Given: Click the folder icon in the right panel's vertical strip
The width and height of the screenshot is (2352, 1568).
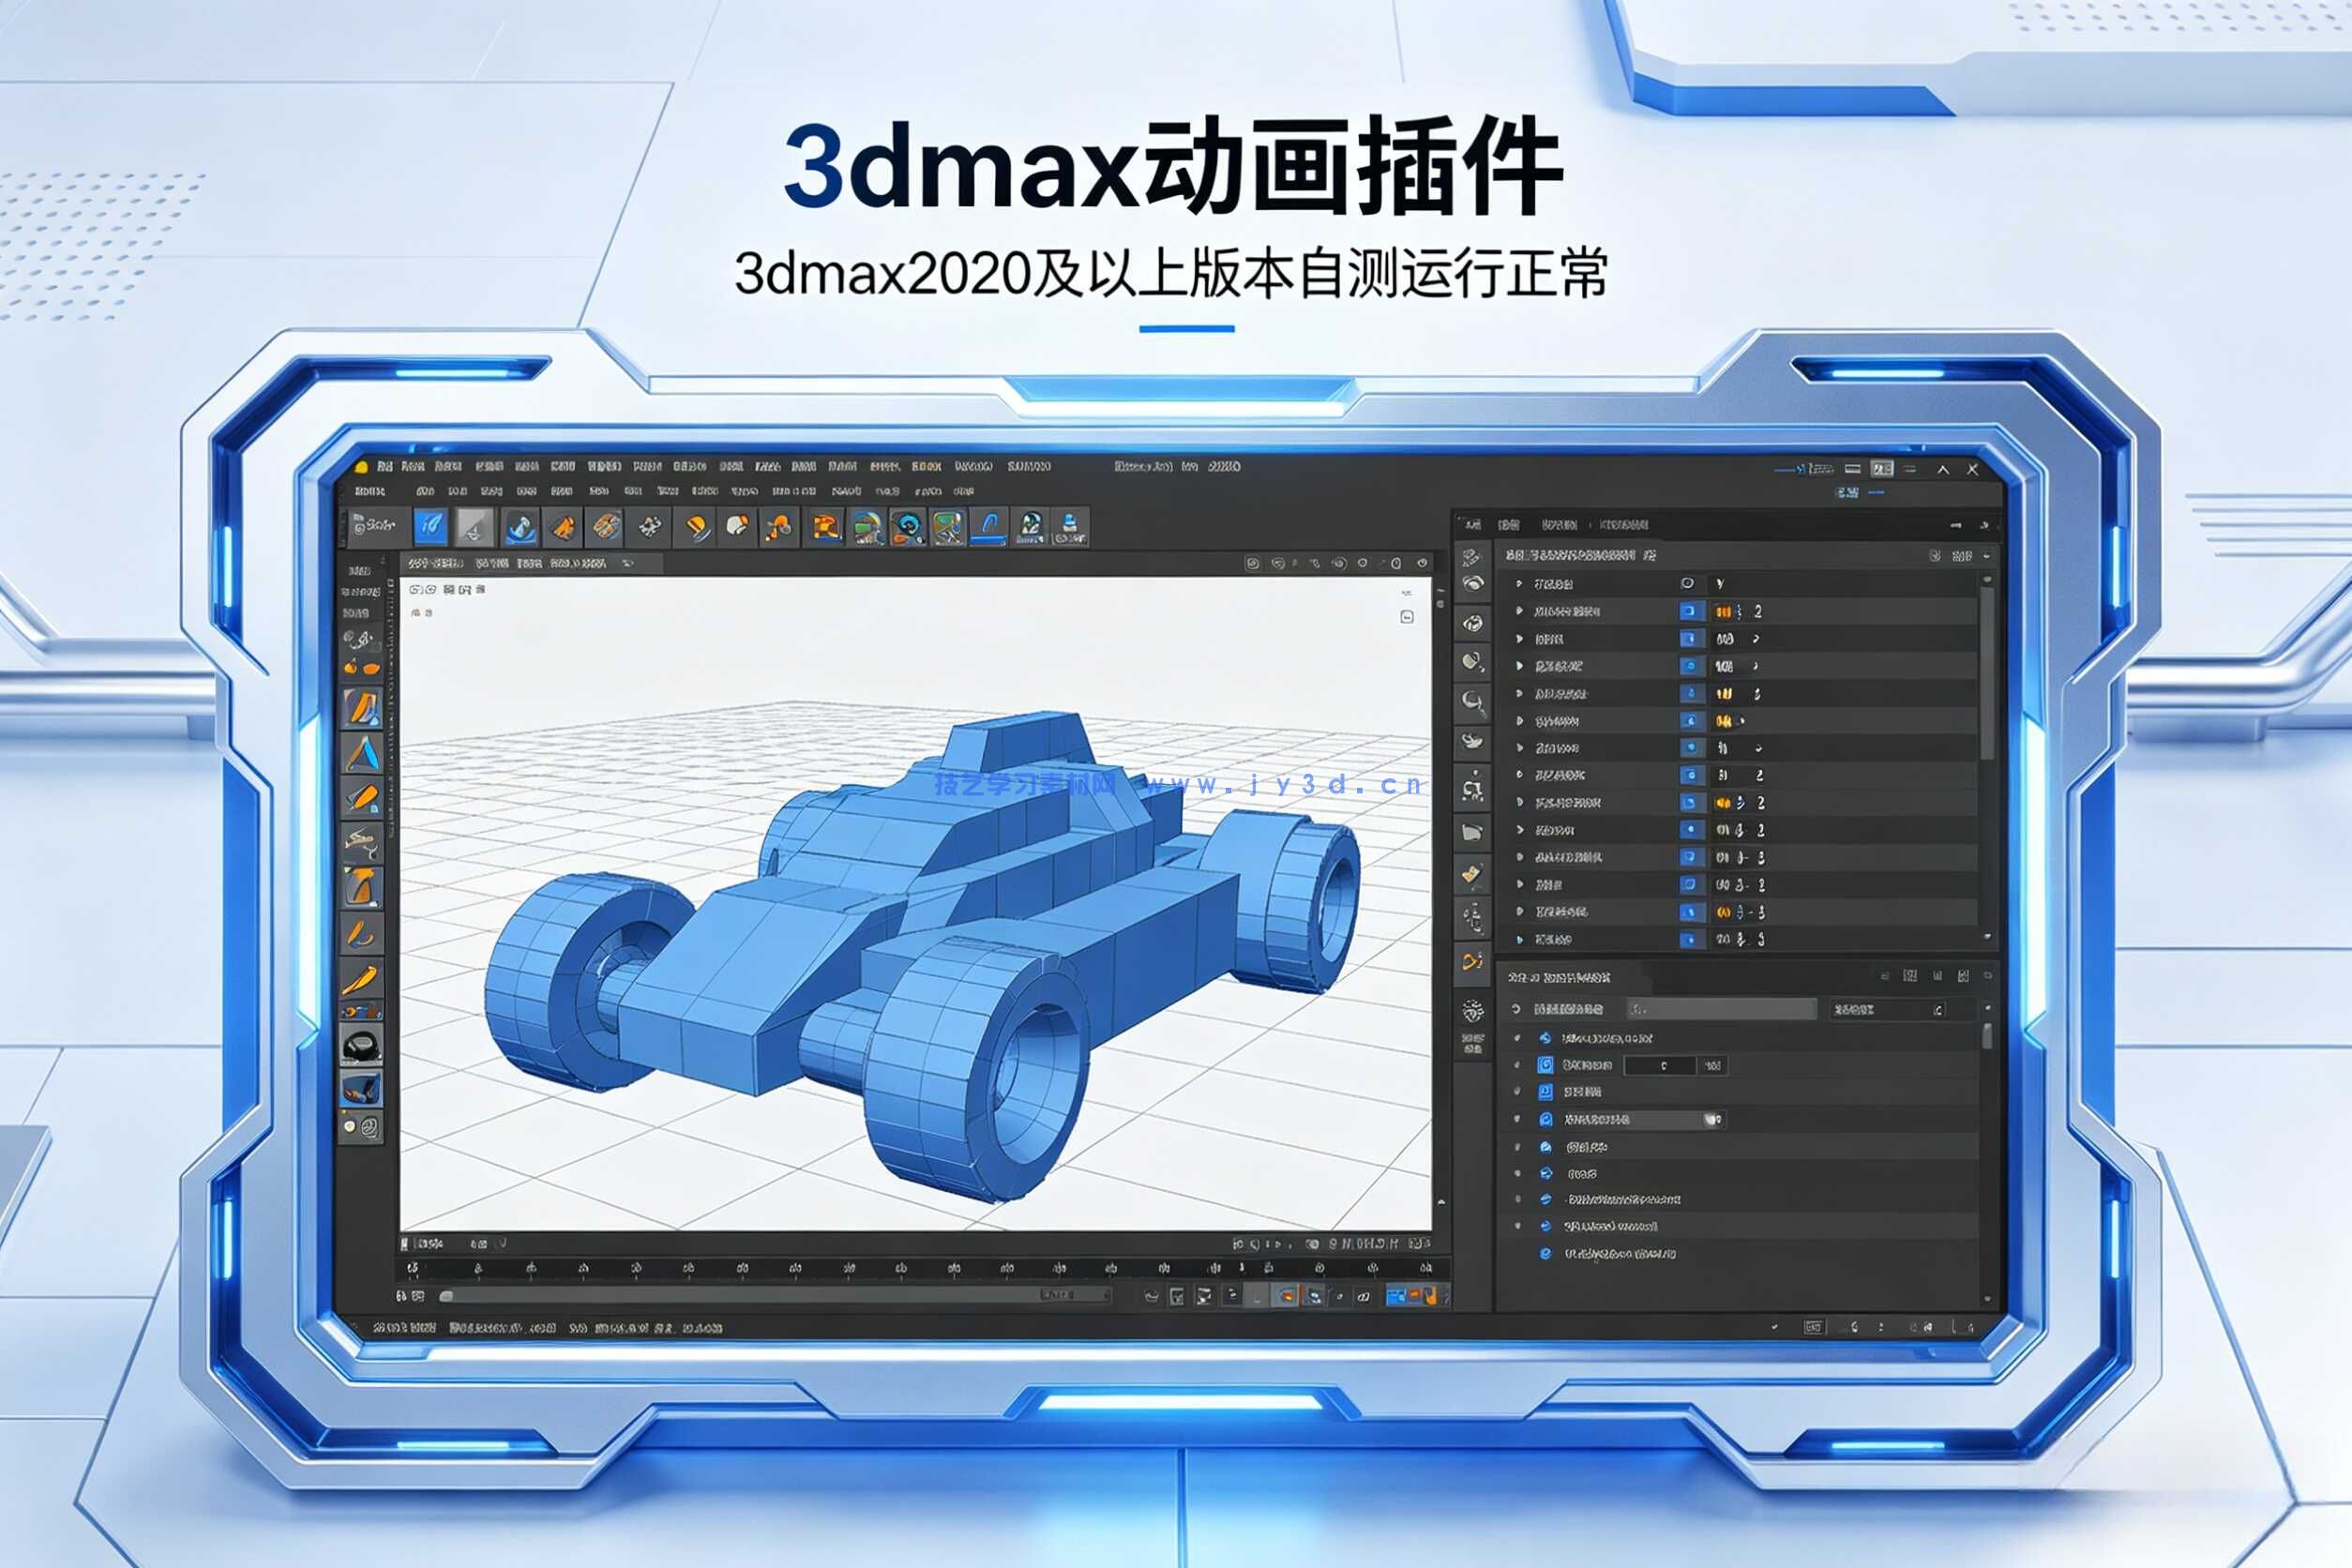Looking at the screenshot, I should pos(1472,832).
